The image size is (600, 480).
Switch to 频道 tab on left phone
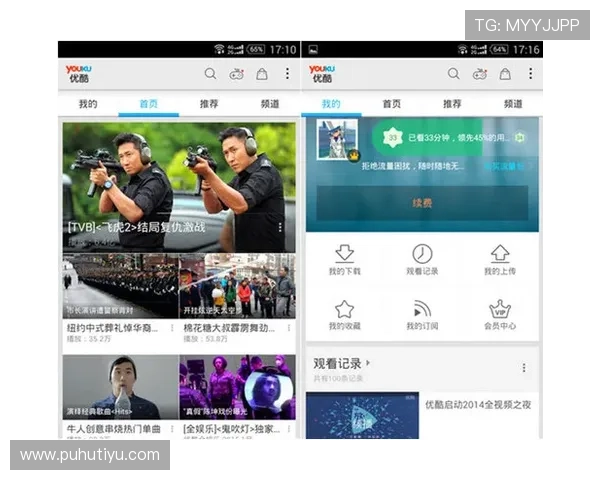coord(270,104)
